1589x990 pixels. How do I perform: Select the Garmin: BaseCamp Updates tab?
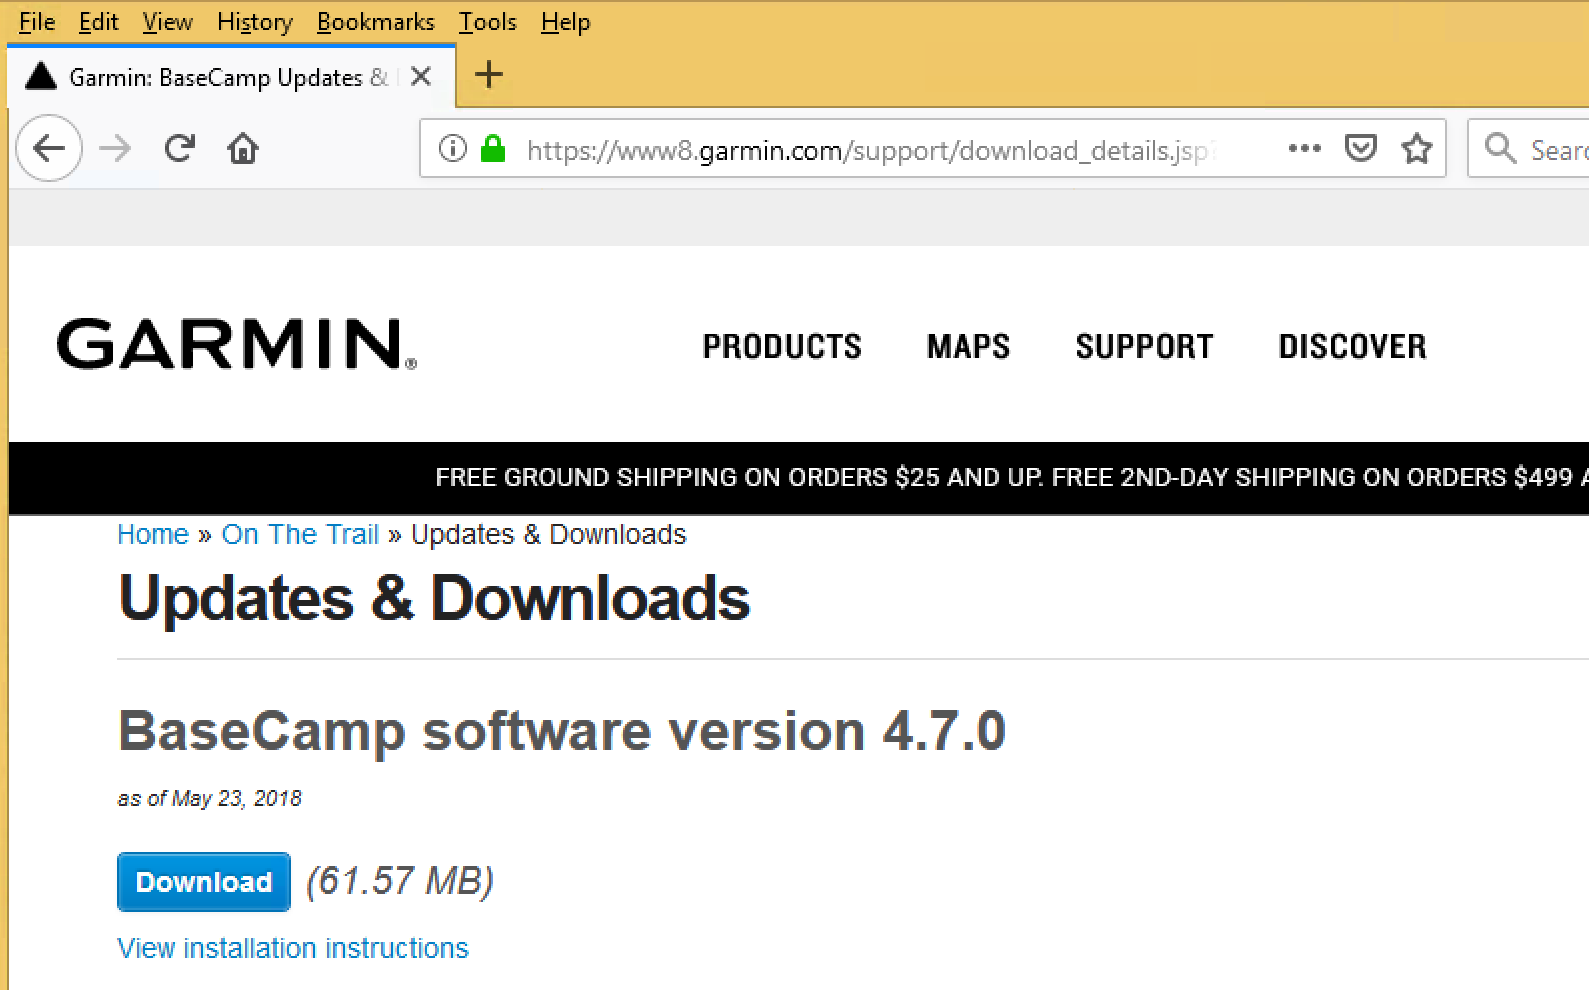[232, 77]
